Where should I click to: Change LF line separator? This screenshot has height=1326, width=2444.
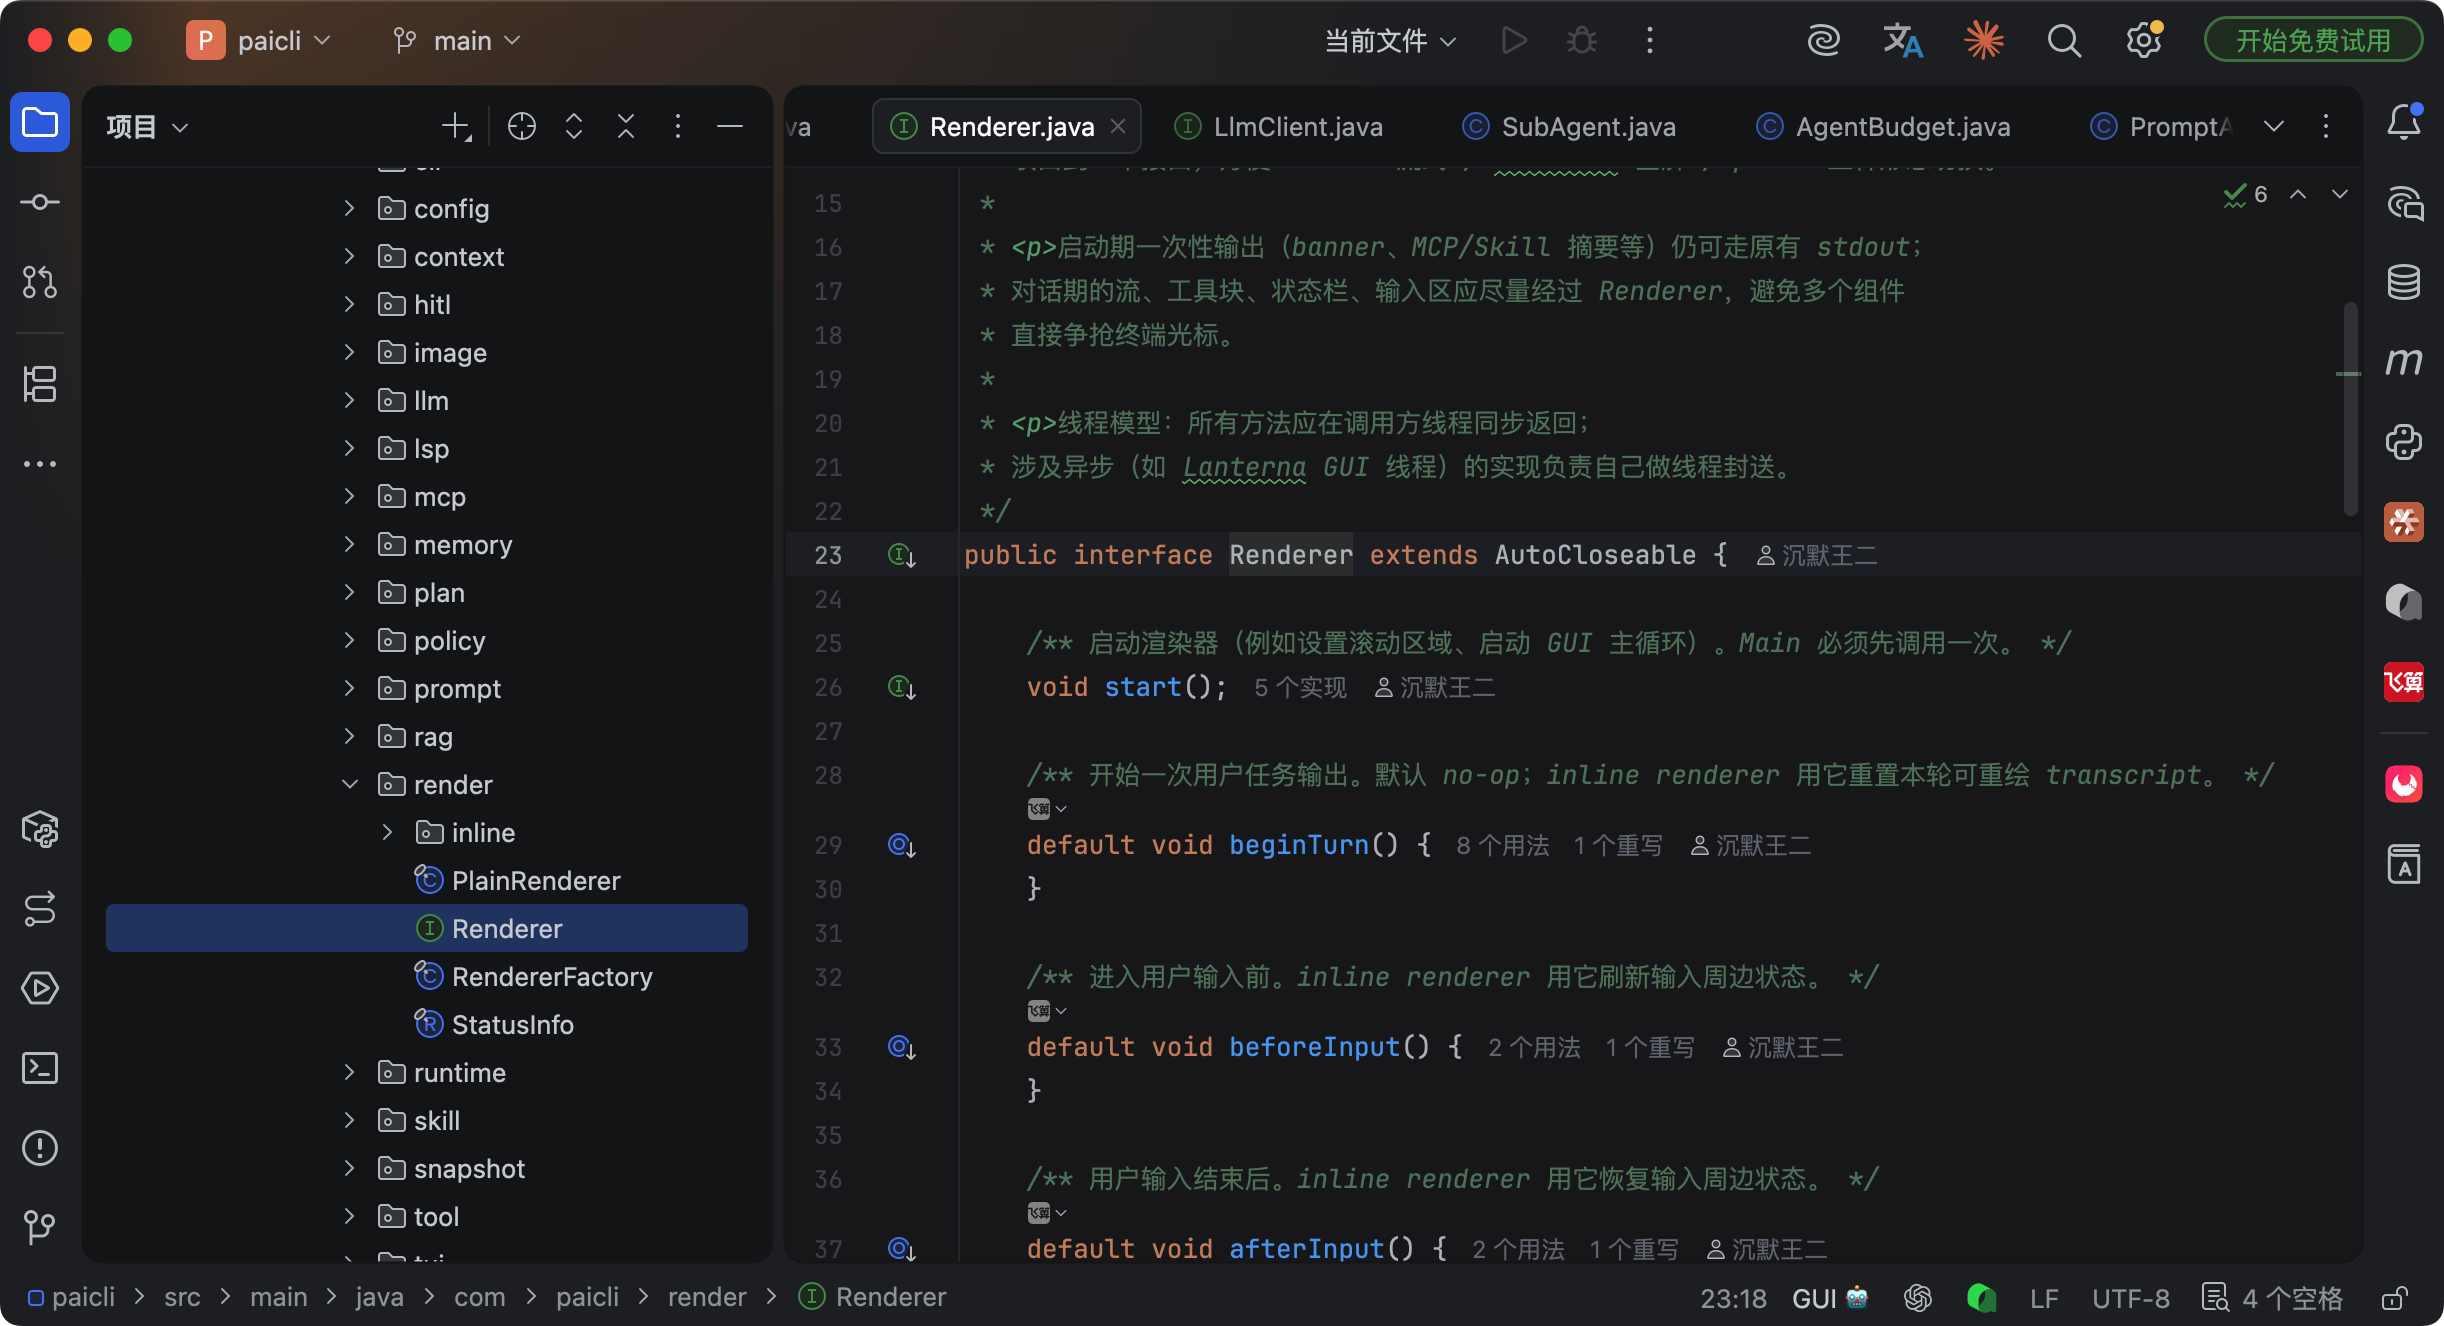2044,1298
